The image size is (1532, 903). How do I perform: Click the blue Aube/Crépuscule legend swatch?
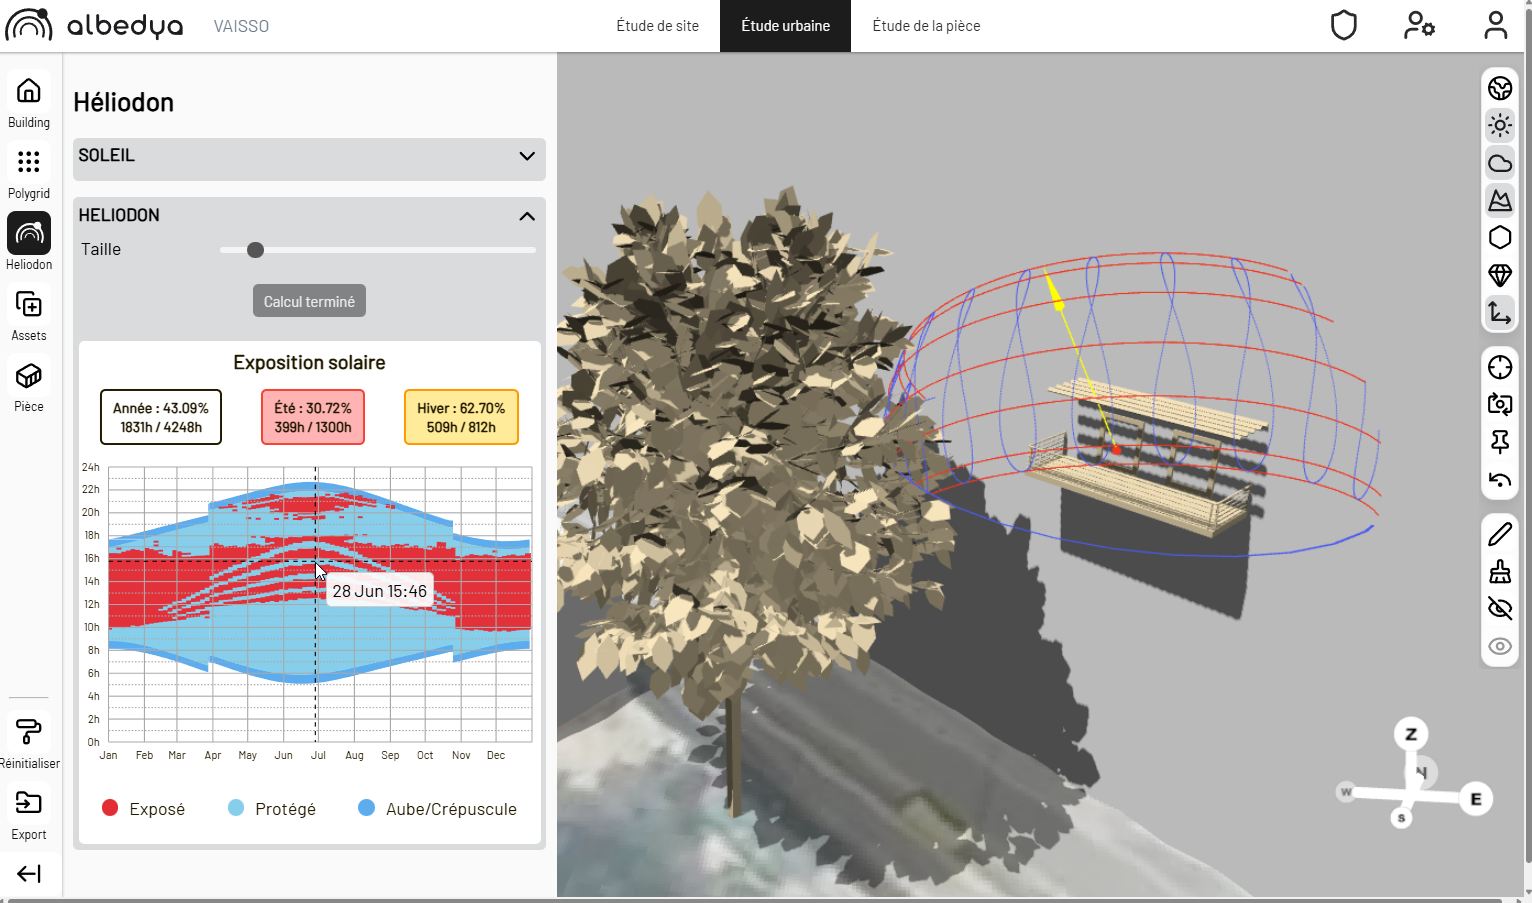coord(366,808)
